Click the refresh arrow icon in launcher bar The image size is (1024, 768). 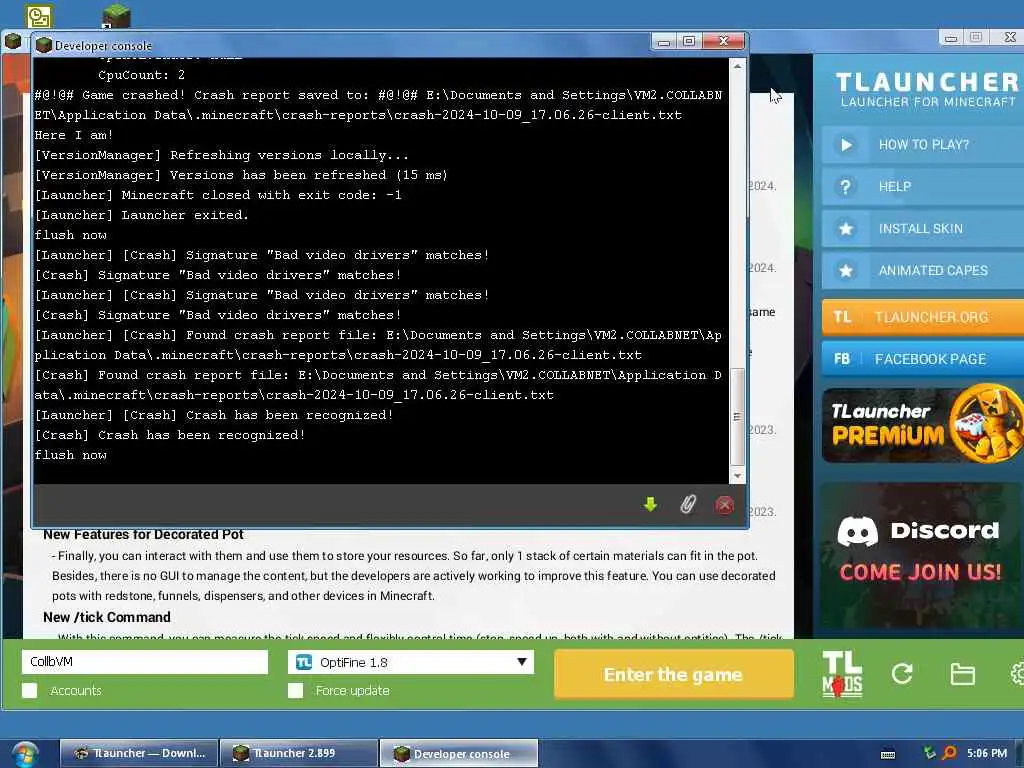(x=902, y=673)
